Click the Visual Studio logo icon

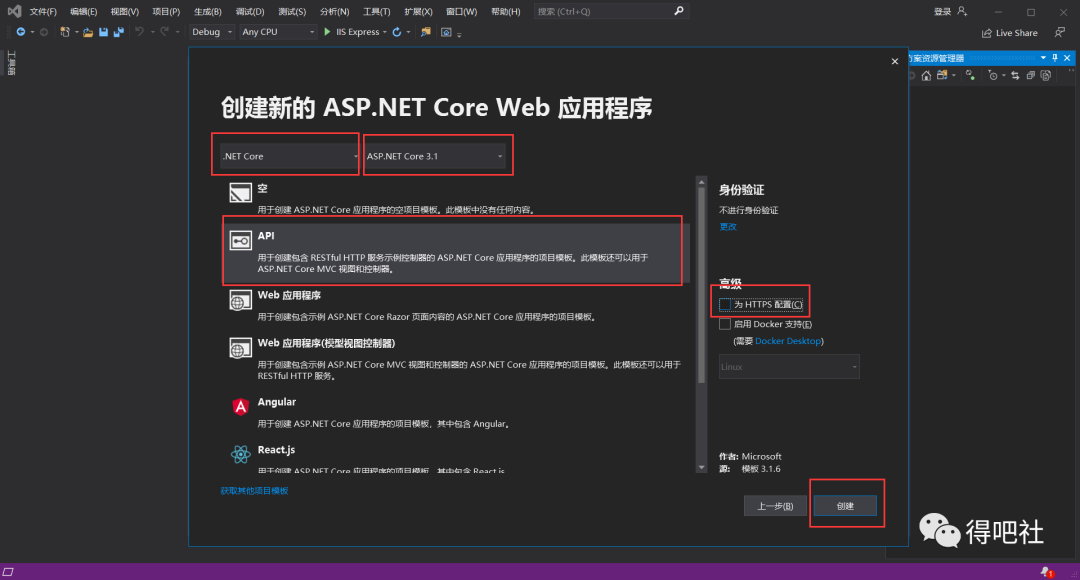click(x=14, y=11)
